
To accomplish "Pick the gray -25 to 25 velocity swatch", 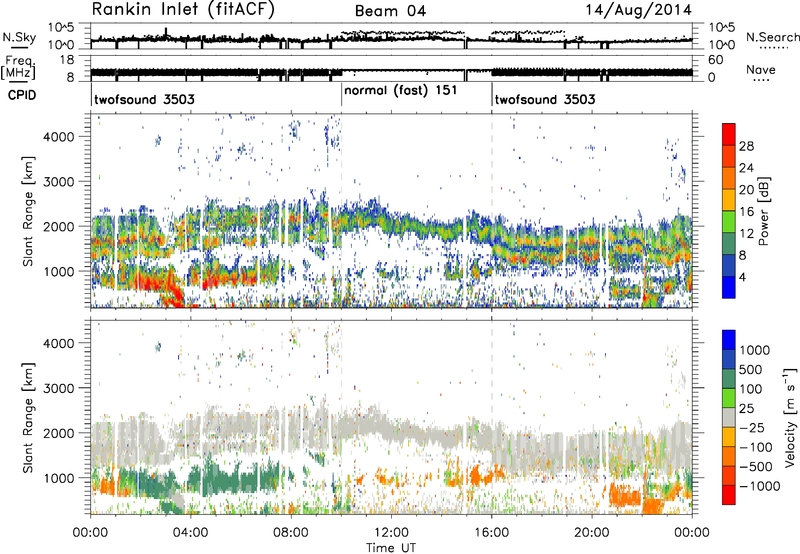I will (x=729, y=417).
